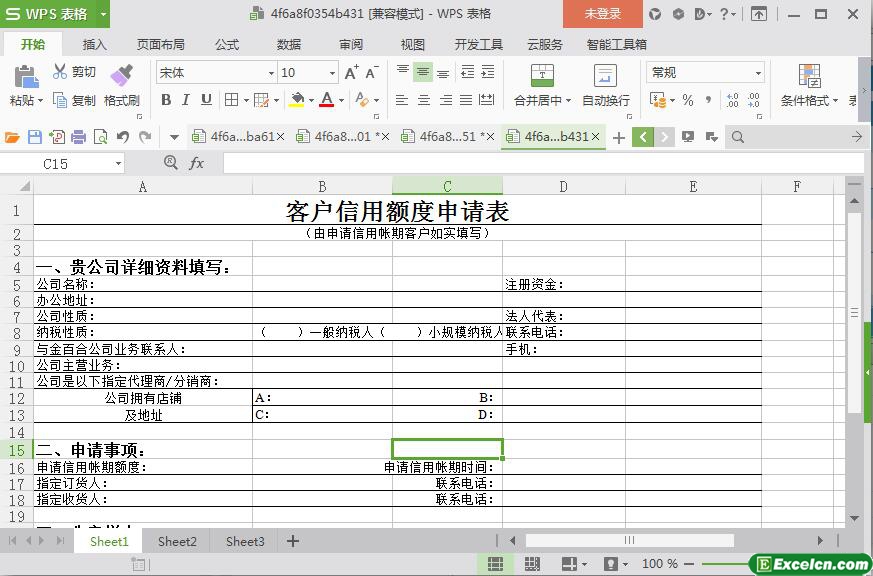Click the Cut (剪切) scissors icon
Screen dimensions: 873x576
pos(60,72)
